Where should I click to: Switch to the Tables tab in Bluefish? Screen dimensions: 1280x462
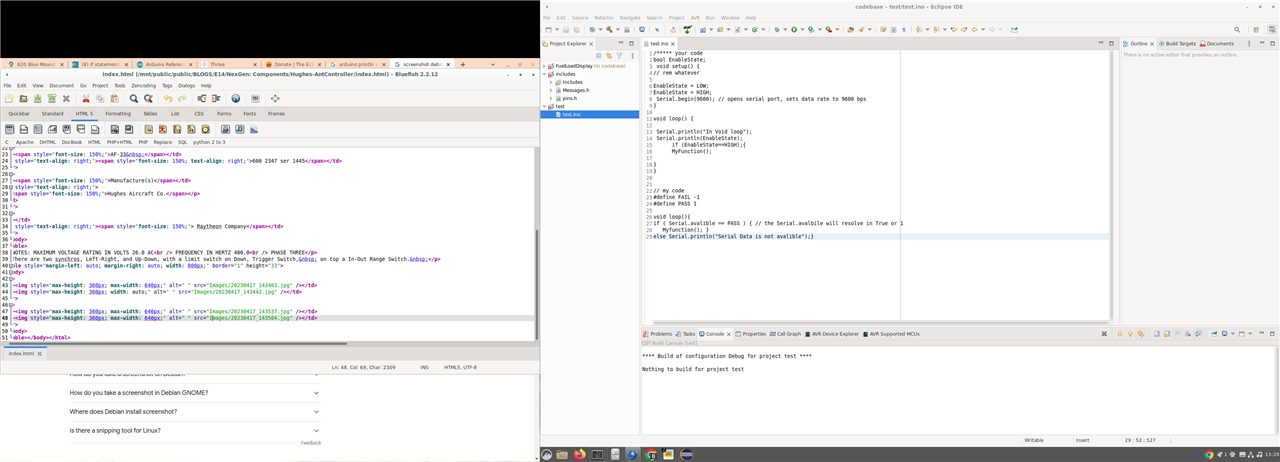click(x=150, y=114)
